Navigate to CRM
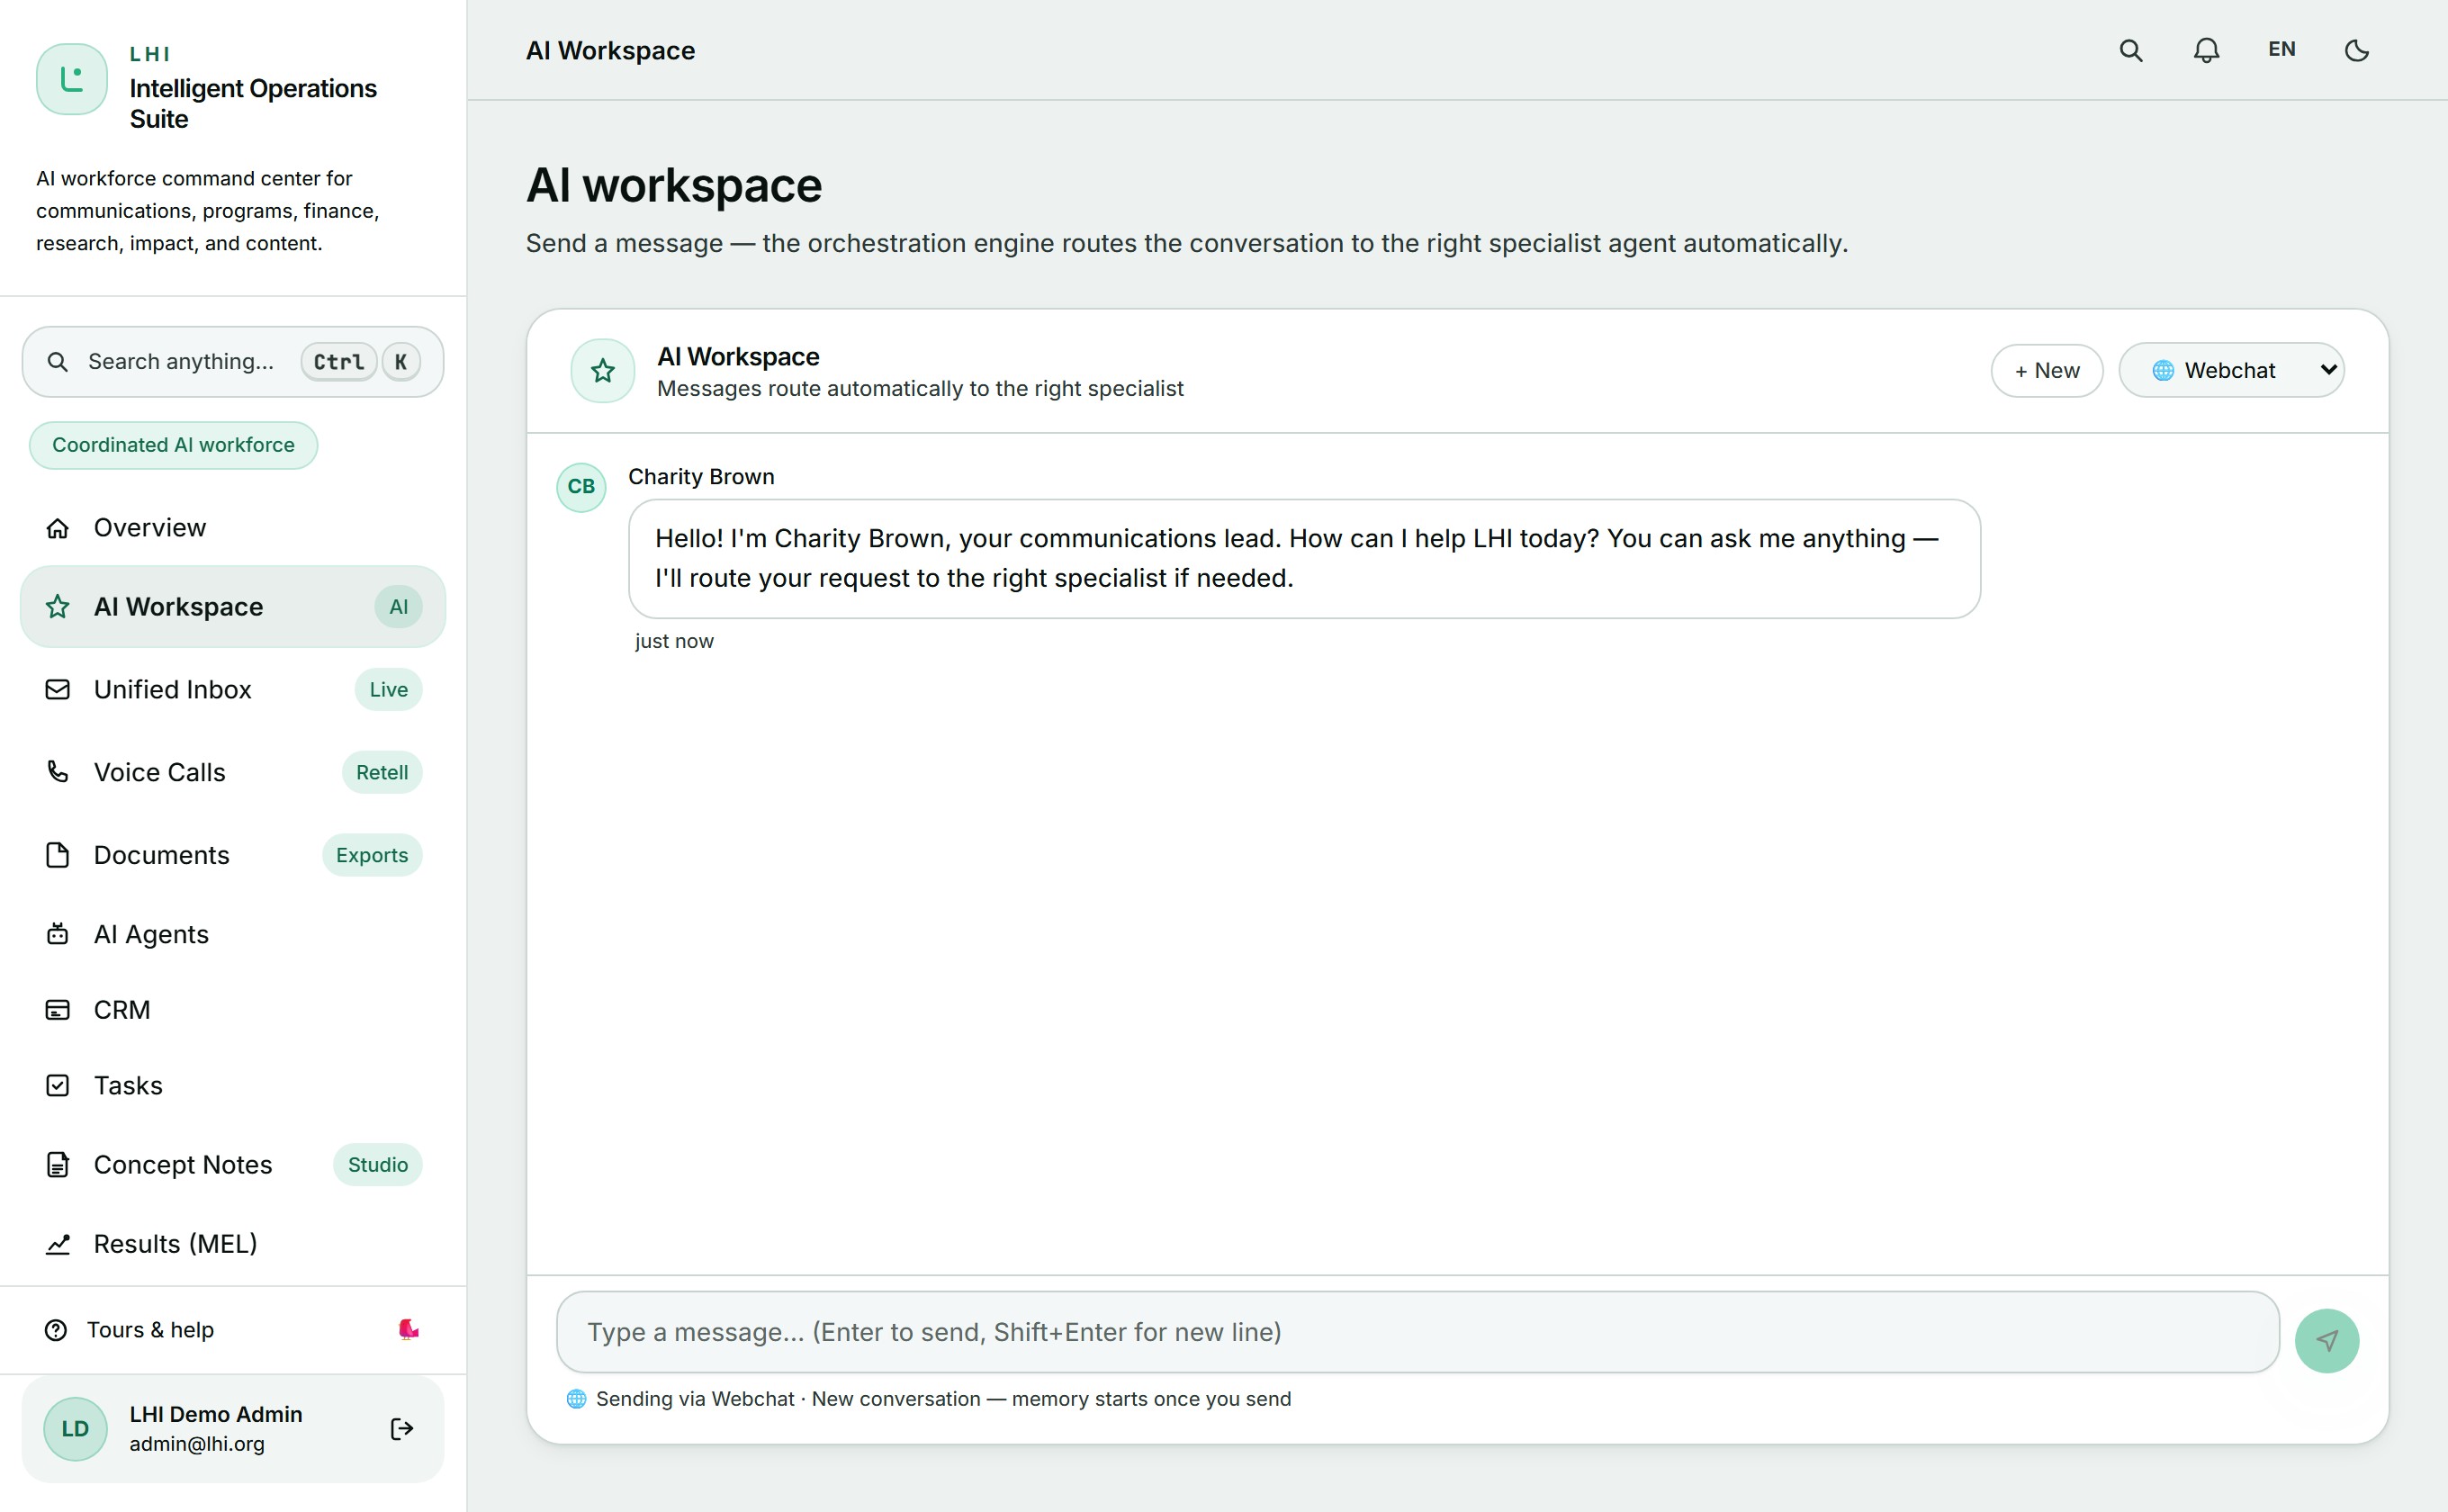This screenshot has width=2448, height=1512. 233,1010
